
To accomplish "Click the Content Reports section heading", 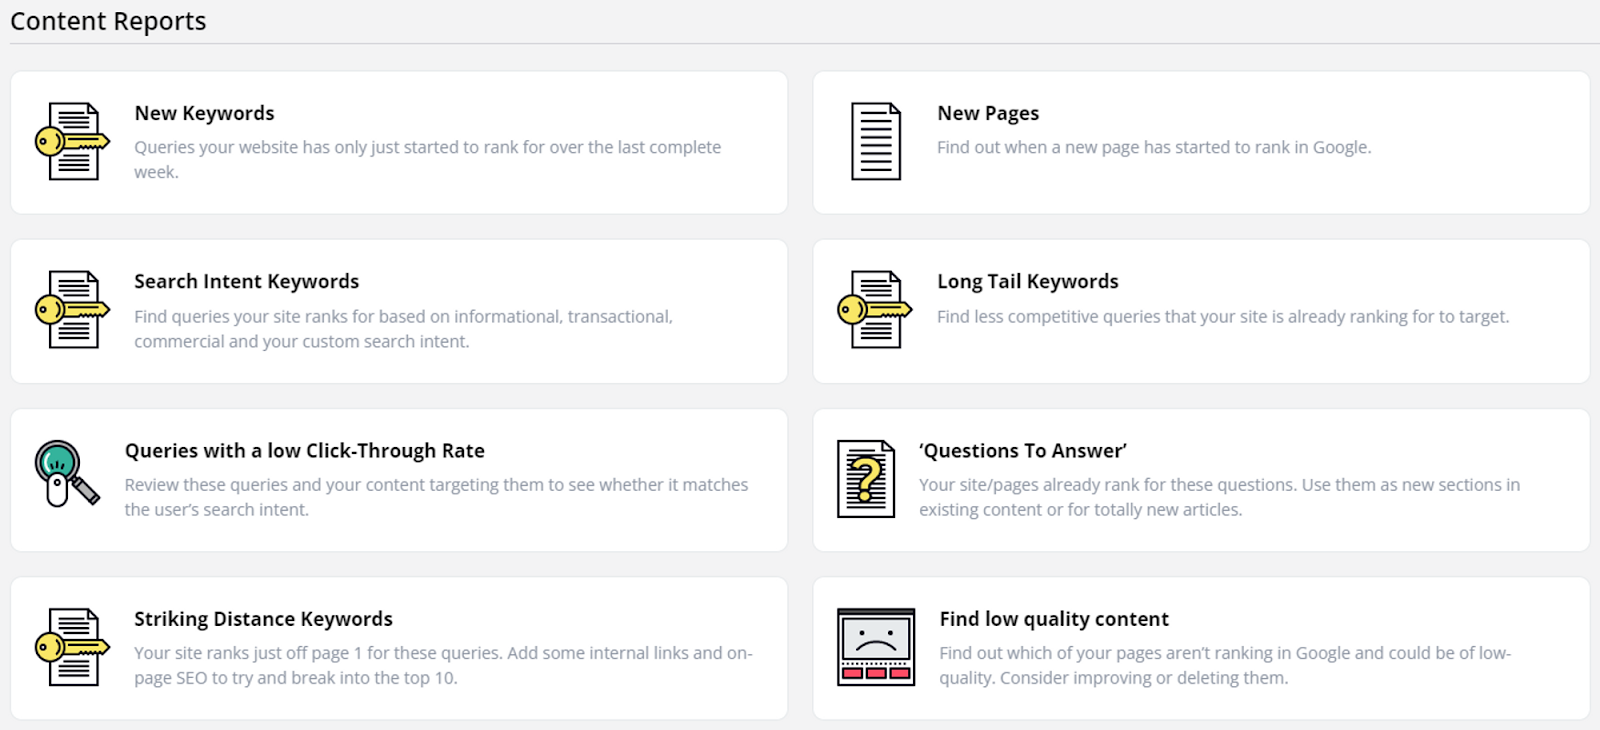I will [108, 21].
